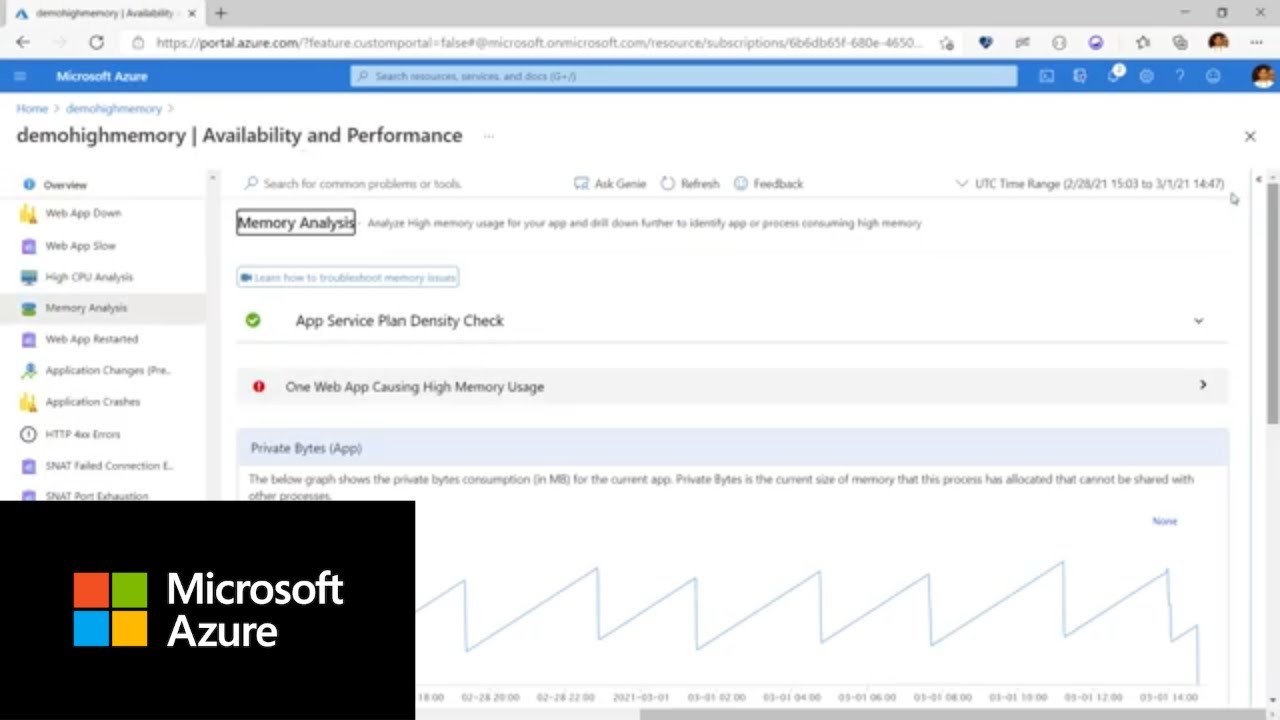Click the Ask Genie button label

pos(620,184)
